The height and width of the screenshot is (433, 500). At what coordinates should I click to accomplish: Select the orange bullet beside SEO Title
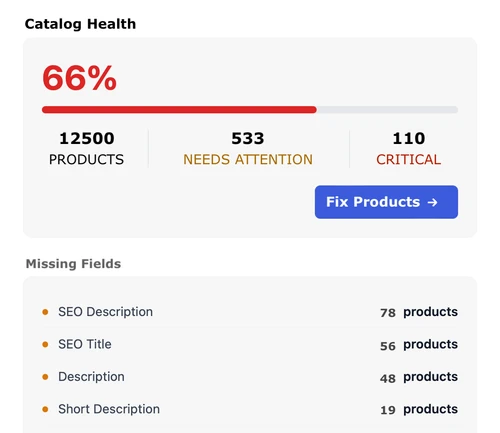45,344
